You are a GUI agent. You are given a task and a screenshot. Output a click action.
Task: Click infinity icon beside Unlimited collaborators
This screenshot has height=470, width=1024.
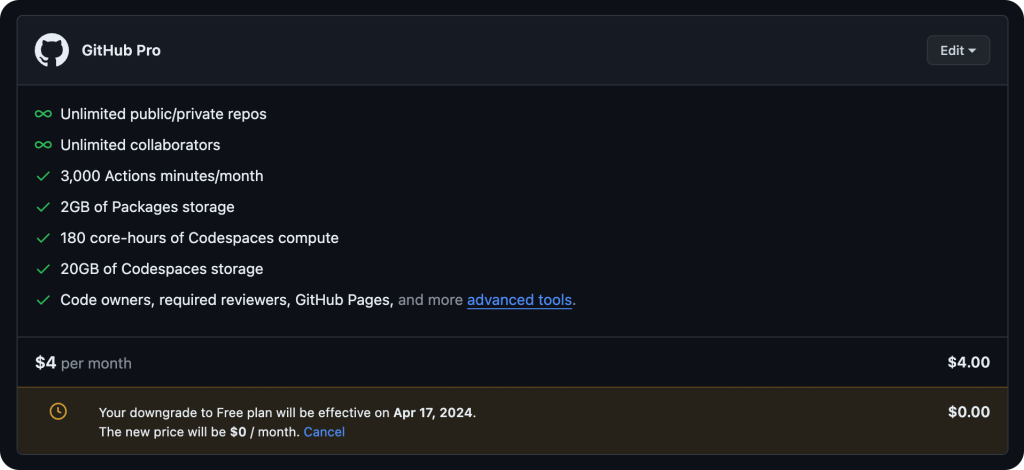(43, 145)
